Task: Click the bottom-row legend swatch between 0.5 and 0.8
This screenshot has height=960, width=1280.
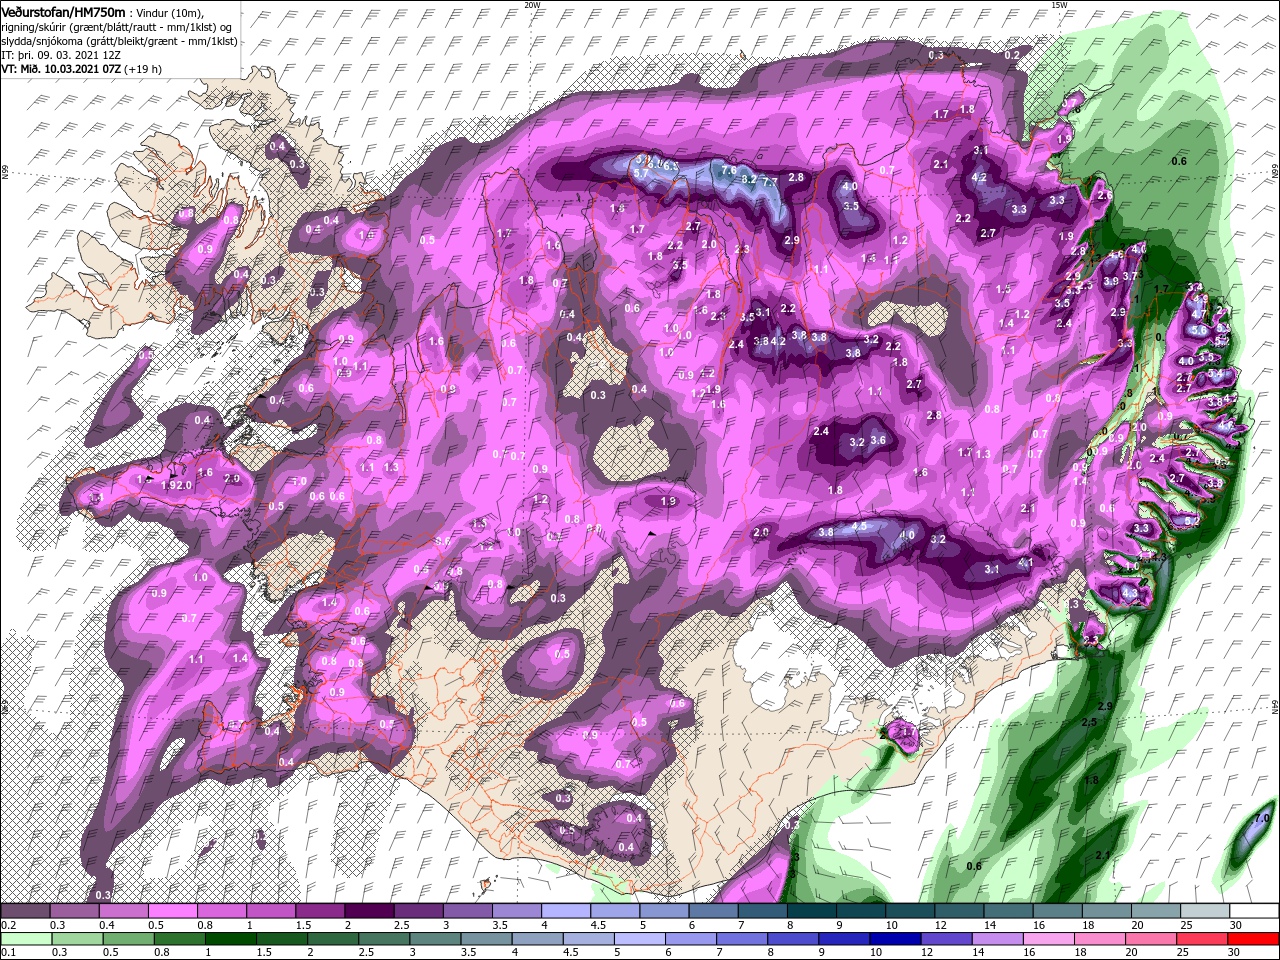Action: 128,939
